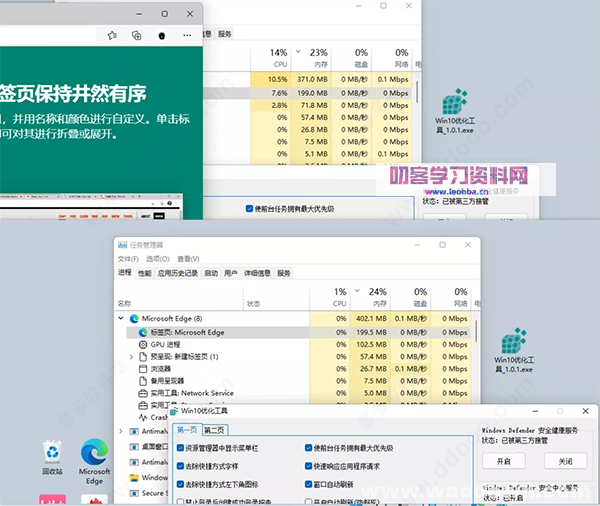Select the 进程 tab
The image size is (600, 506).
pyautogui.click(x=125, y=273)
